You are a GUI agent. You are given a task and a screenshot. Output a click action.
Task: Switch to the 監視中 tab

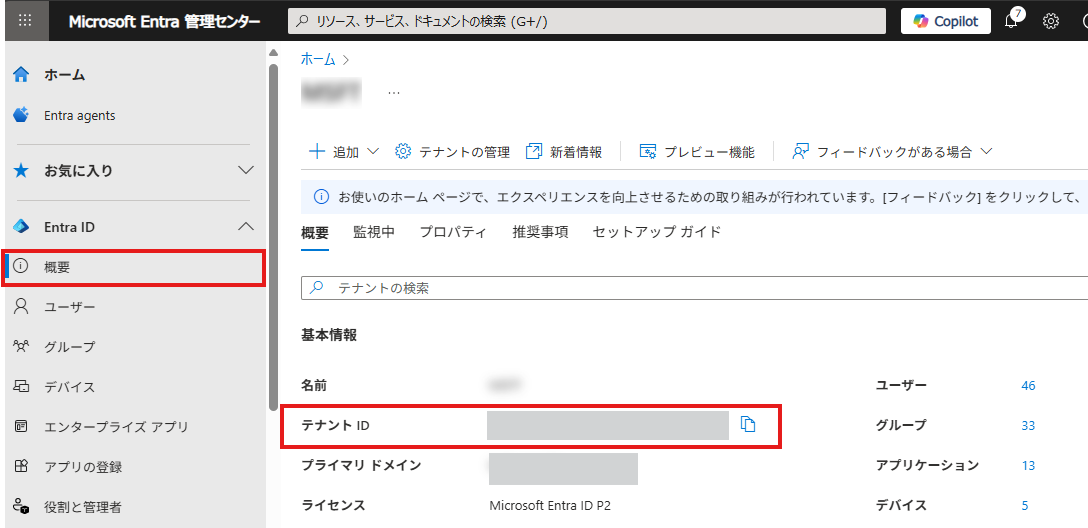click(x=374, y=232)
